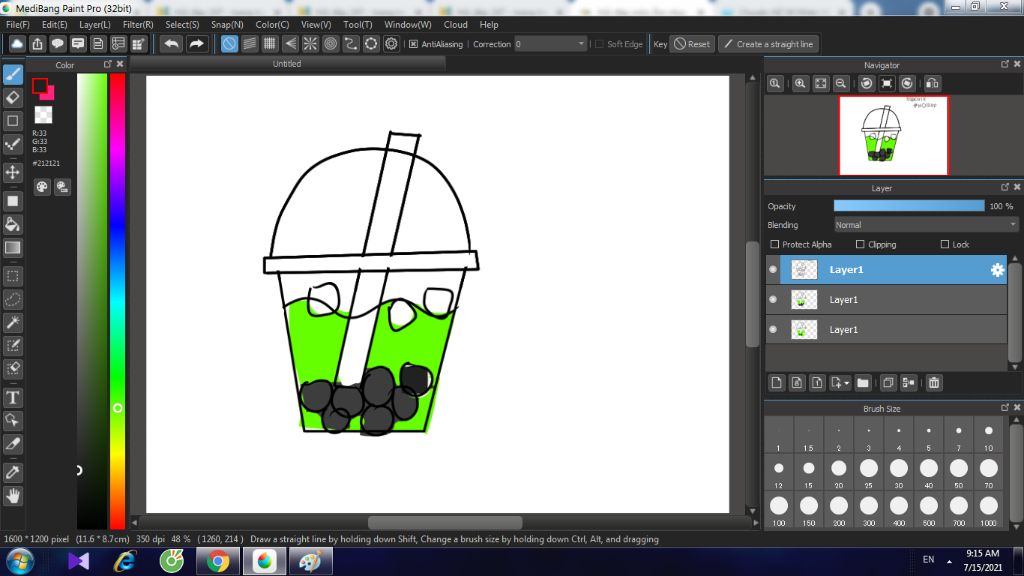Expand the Correction value dropdown
Screen dimensions: 1024x576
(582, 44)
